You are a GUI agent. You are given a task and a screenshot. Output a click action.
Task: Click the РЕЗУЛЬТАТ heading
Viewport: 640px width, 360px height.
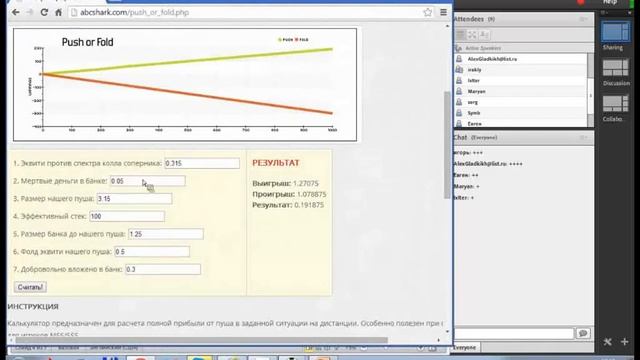point(276,163)
